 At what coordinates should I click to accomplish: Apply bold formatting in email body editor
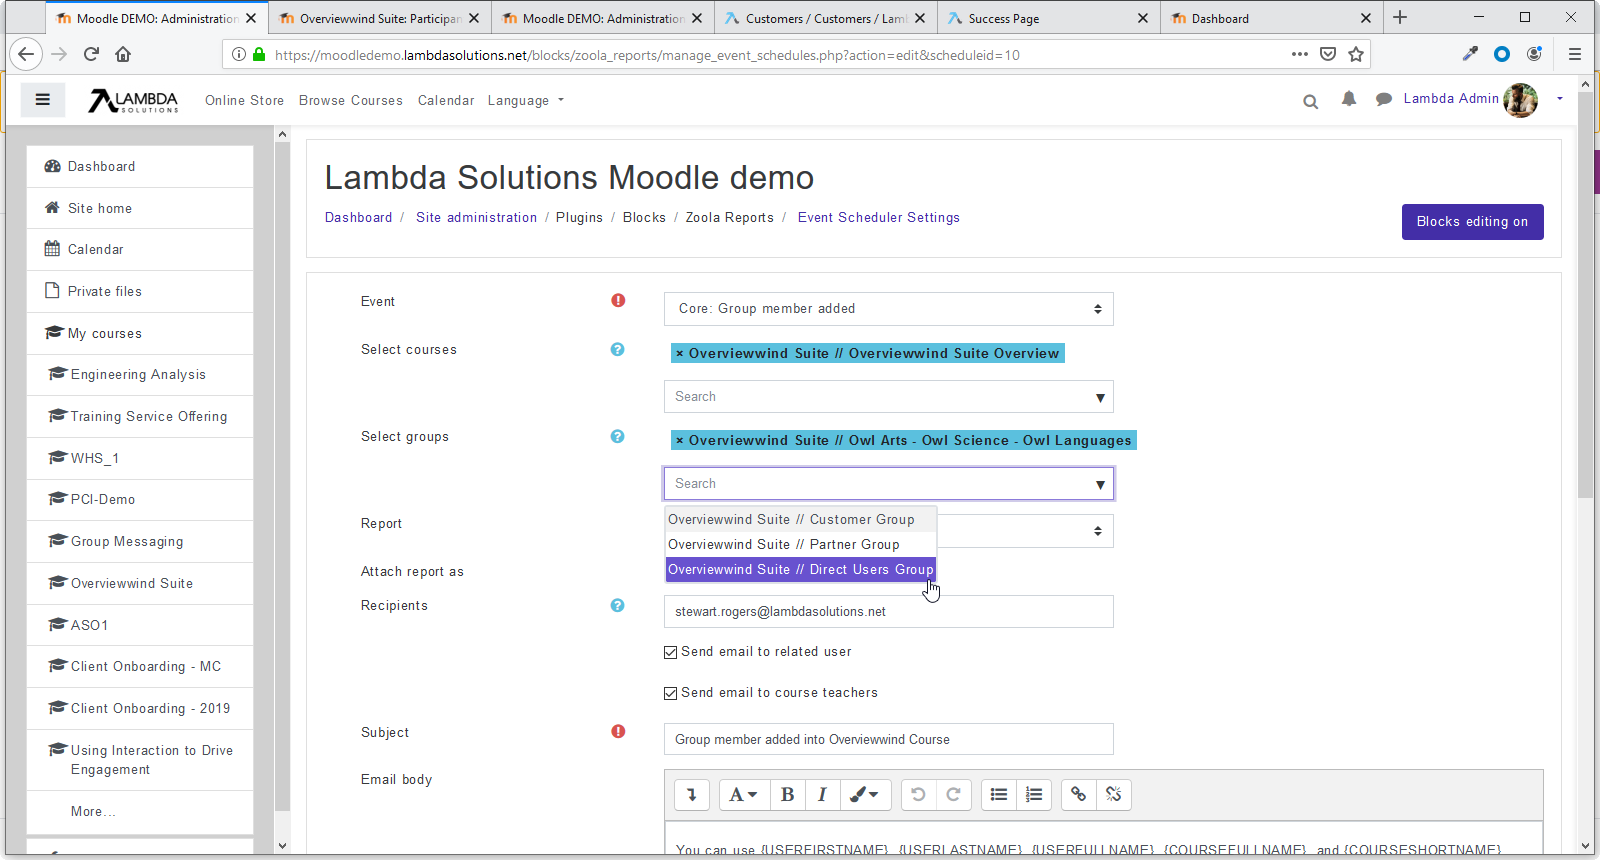[788, 794]
